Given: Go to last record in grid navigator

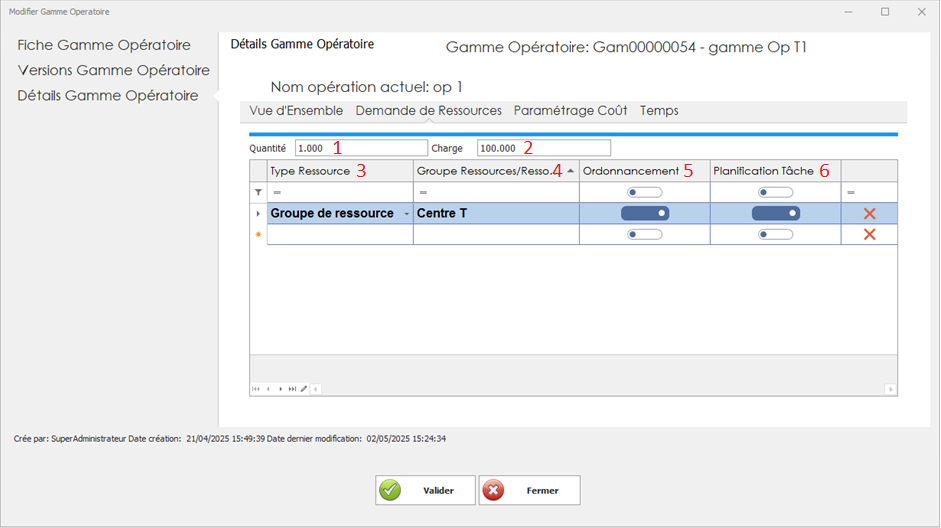Looking at the screenshot, I should (292, 389).
